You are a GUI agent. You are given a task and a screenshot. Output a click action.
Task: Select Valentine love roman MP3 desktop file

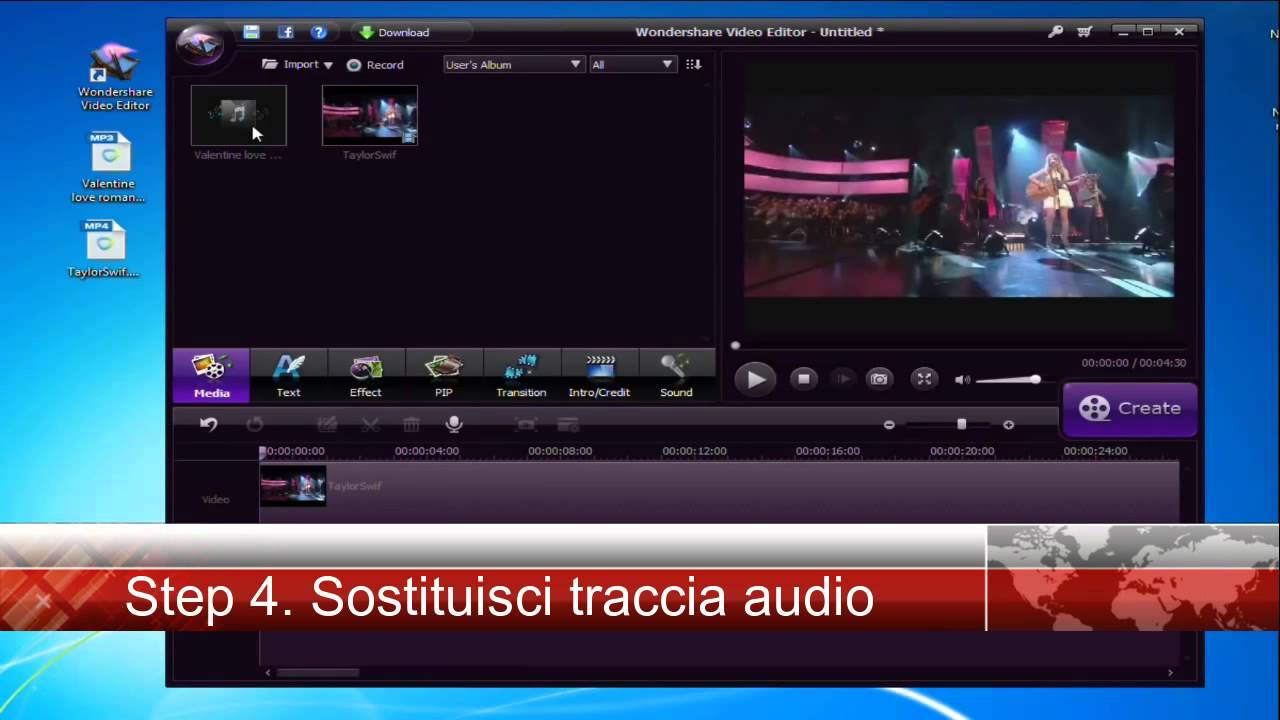(x=108, y=167)
